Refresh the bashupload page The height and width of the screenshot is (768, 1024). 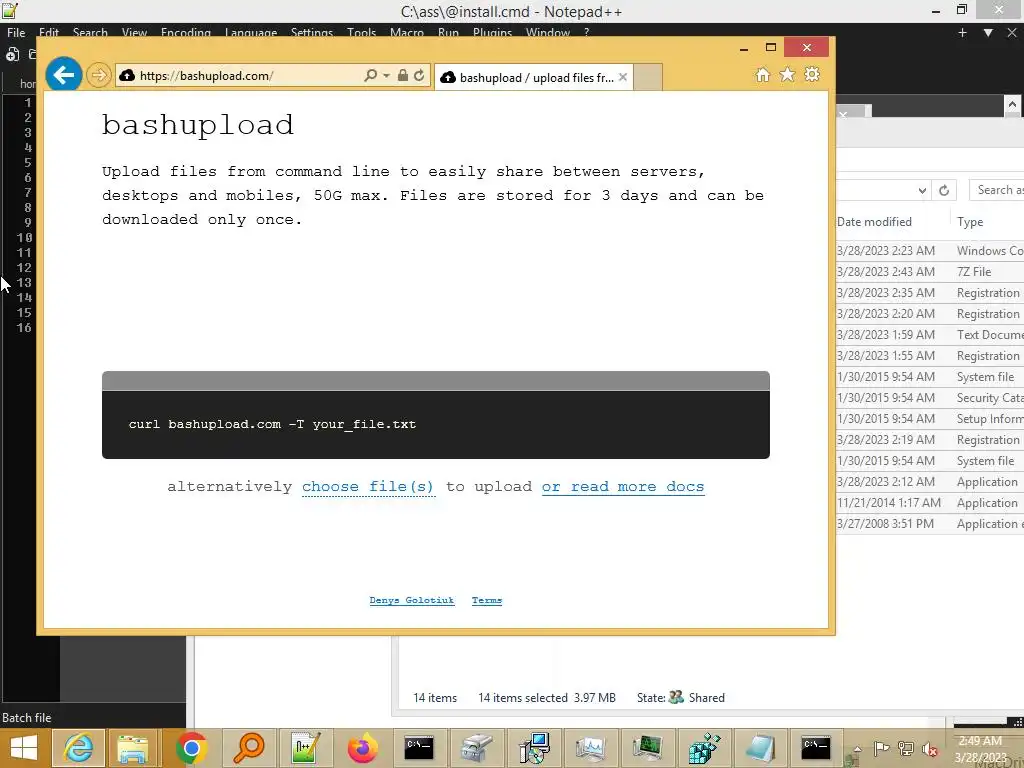(419, 76)
